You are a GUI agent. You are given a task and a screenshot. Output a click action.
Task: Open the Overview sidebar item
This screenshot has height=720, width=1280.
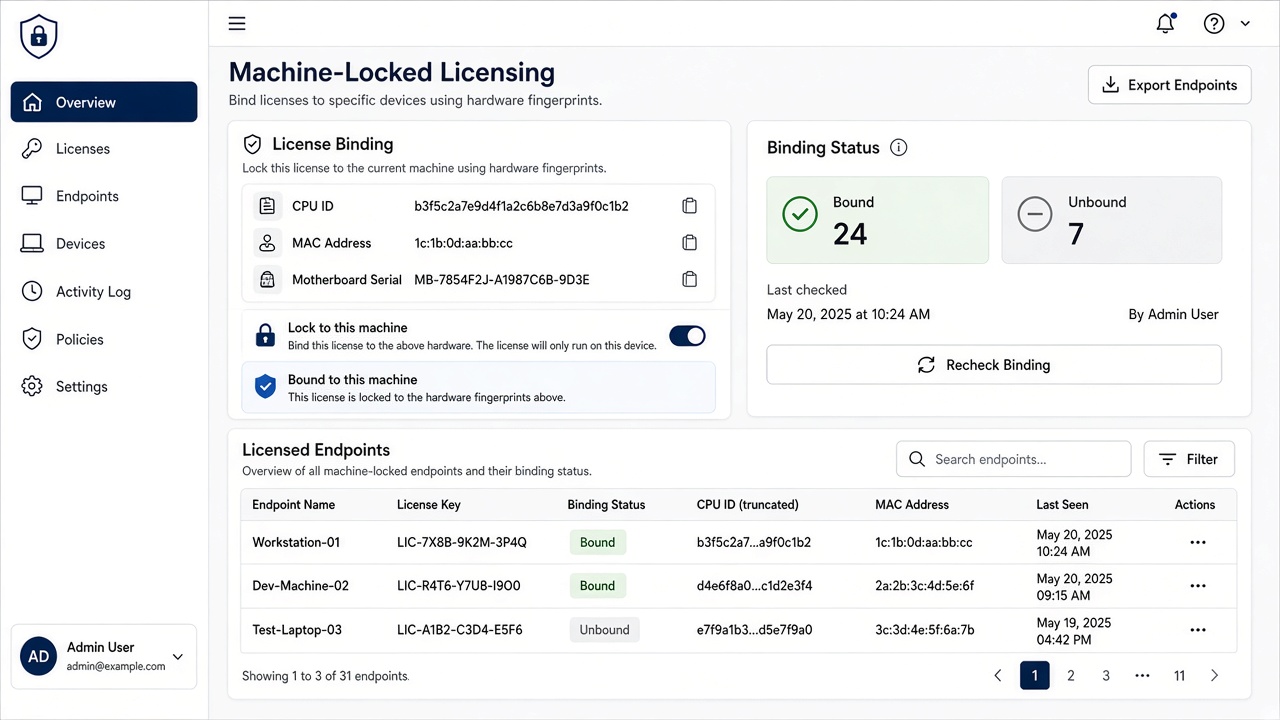point(104,102)
